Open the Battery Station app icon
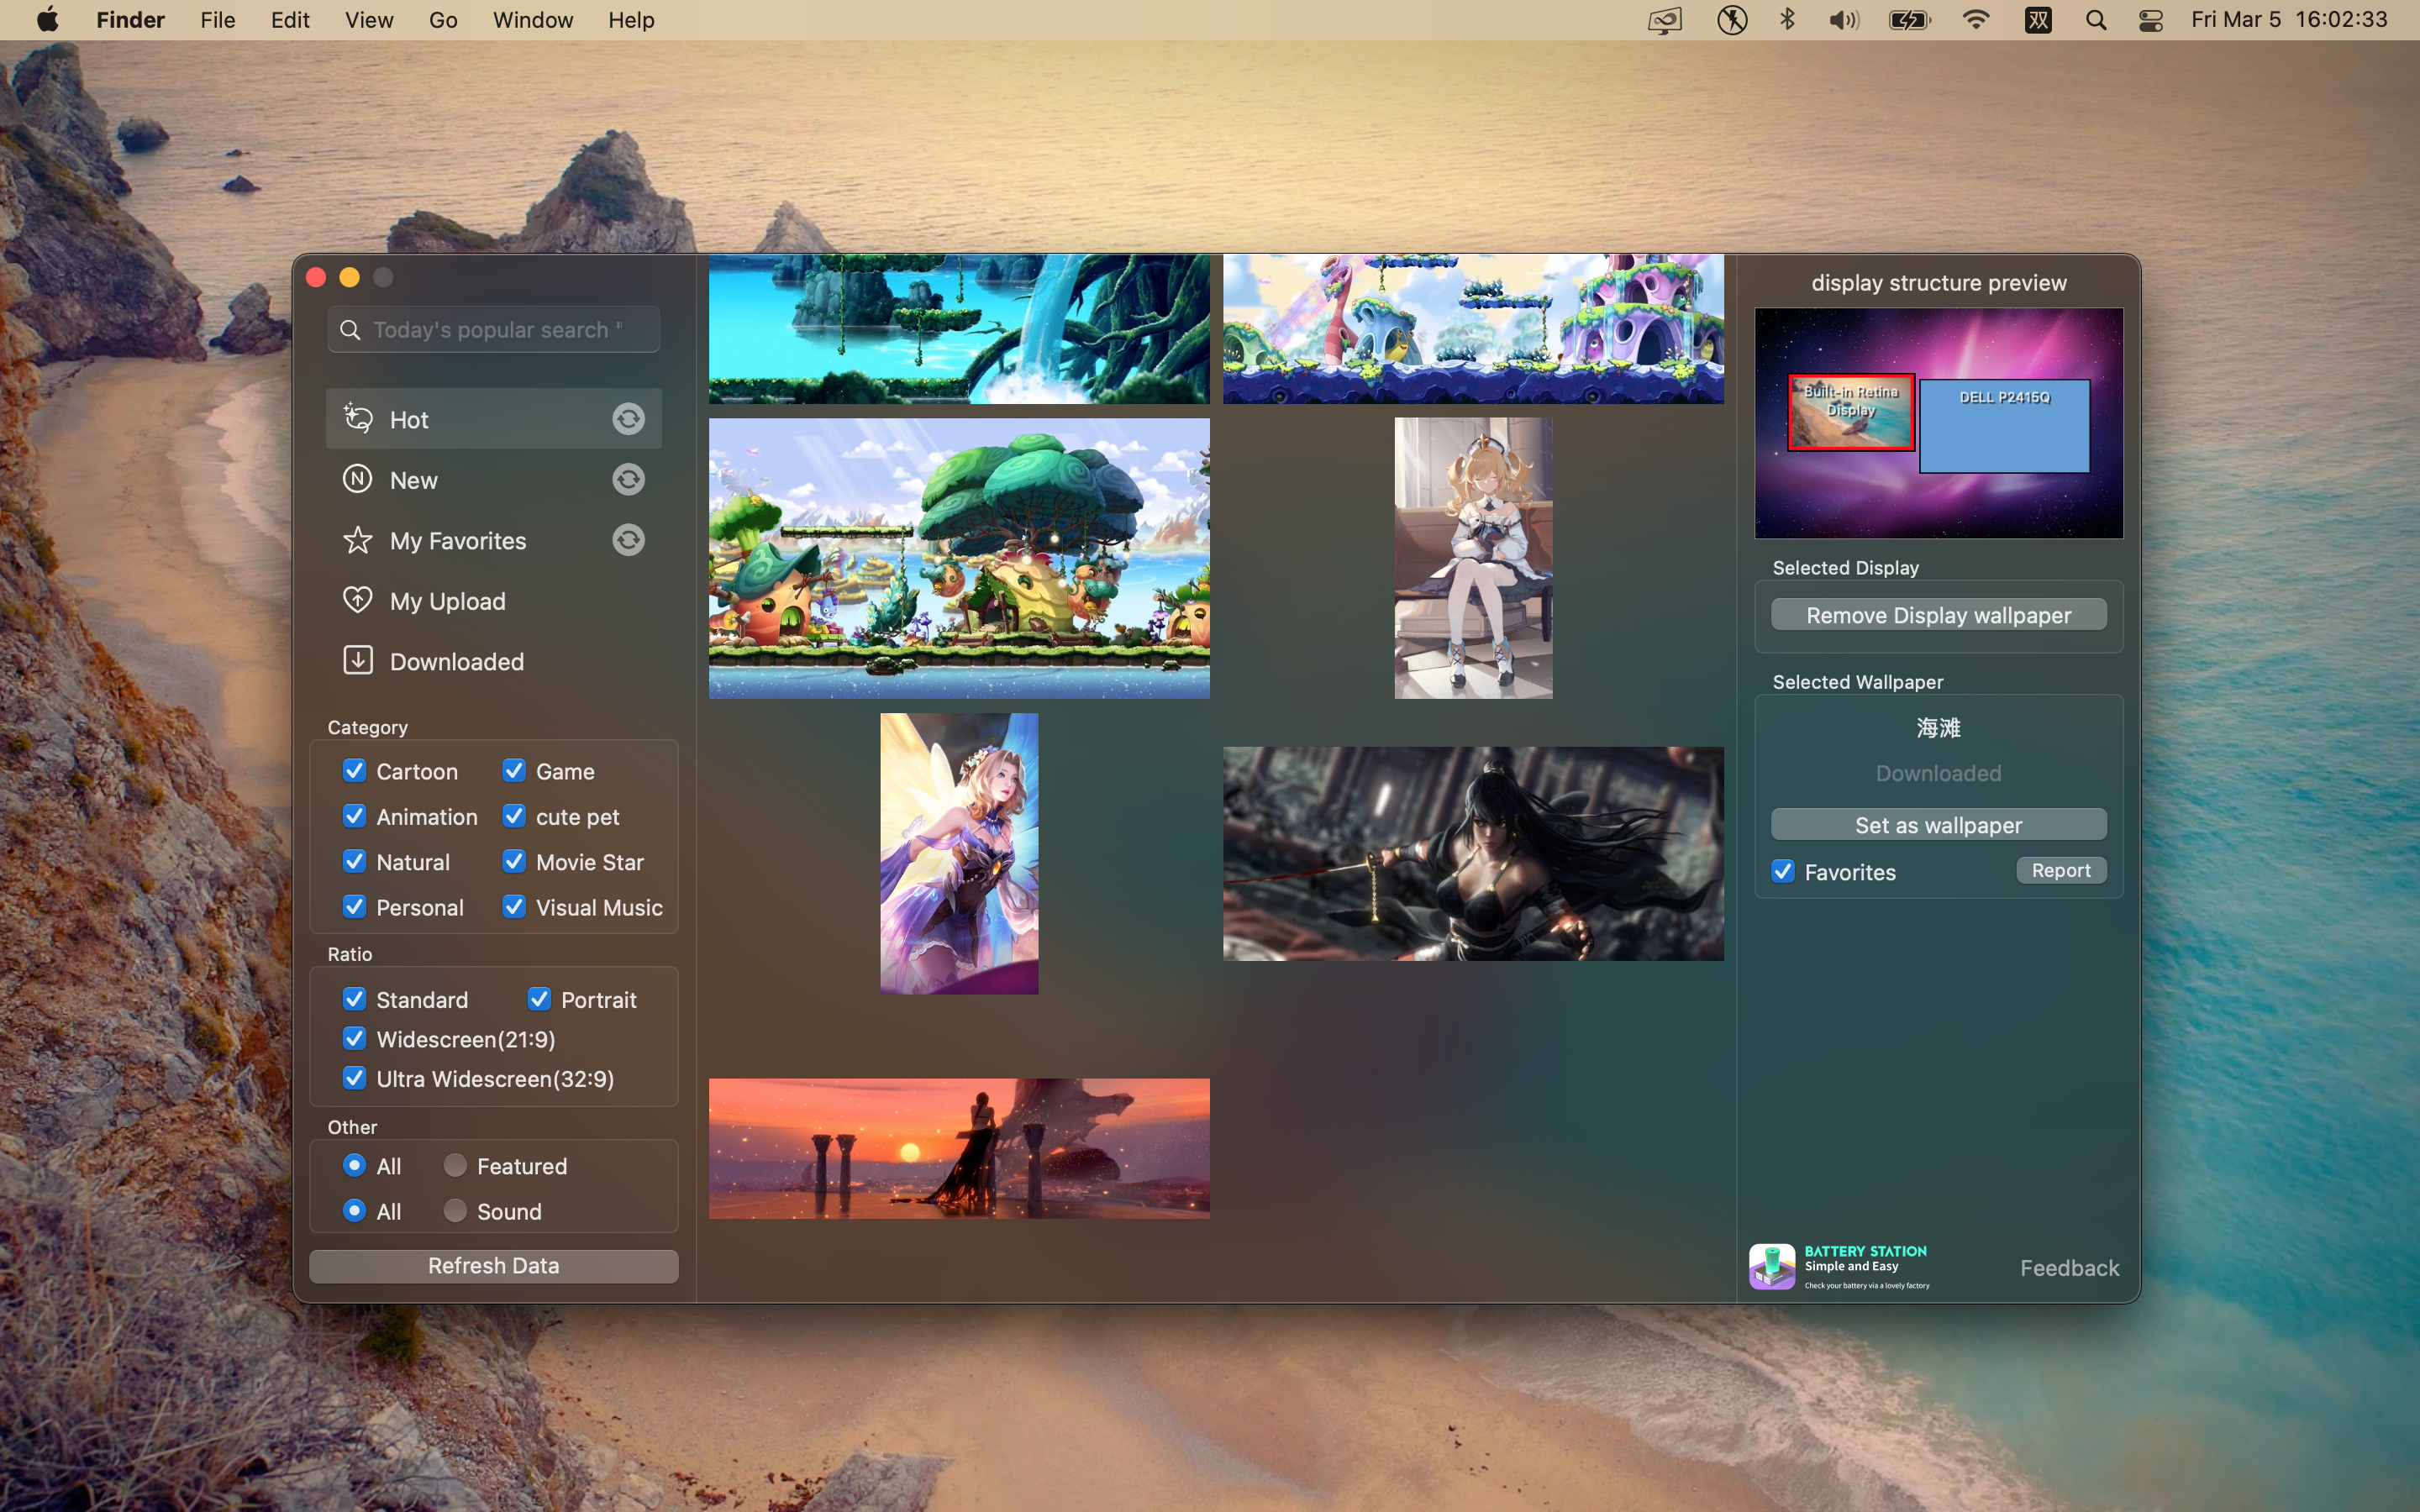Image resolution: width=2420 pixels, height=1512 pixels. tap(1771, 1267)
